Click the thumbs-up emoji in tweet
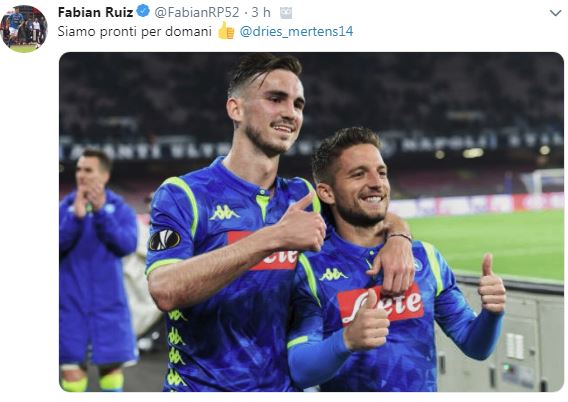The height and width of the screenshot is (402, 568). pyautogui.click(x=226, y=31)
